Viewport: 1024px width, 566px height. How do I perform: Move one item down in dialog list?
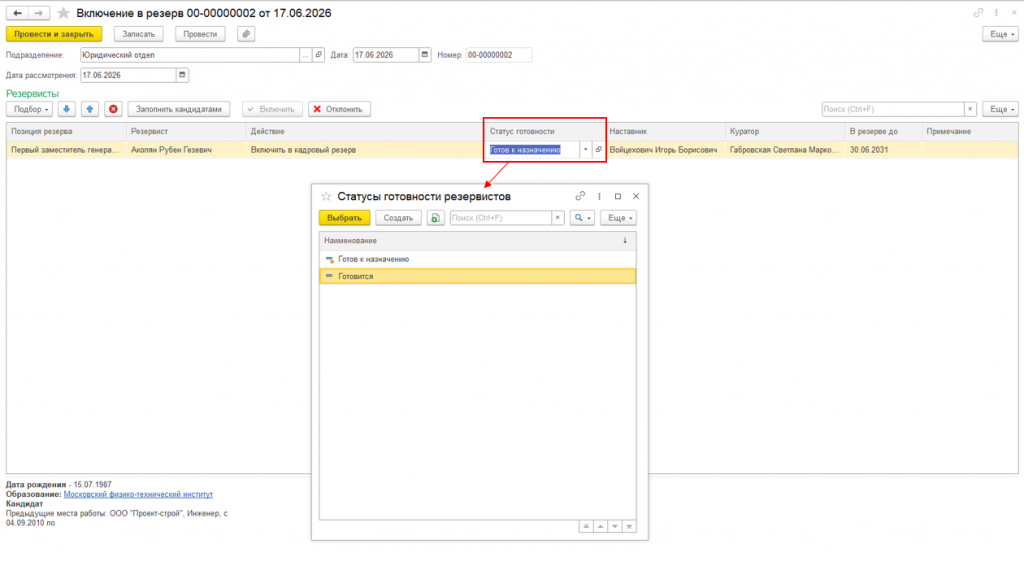click(615, 526)
